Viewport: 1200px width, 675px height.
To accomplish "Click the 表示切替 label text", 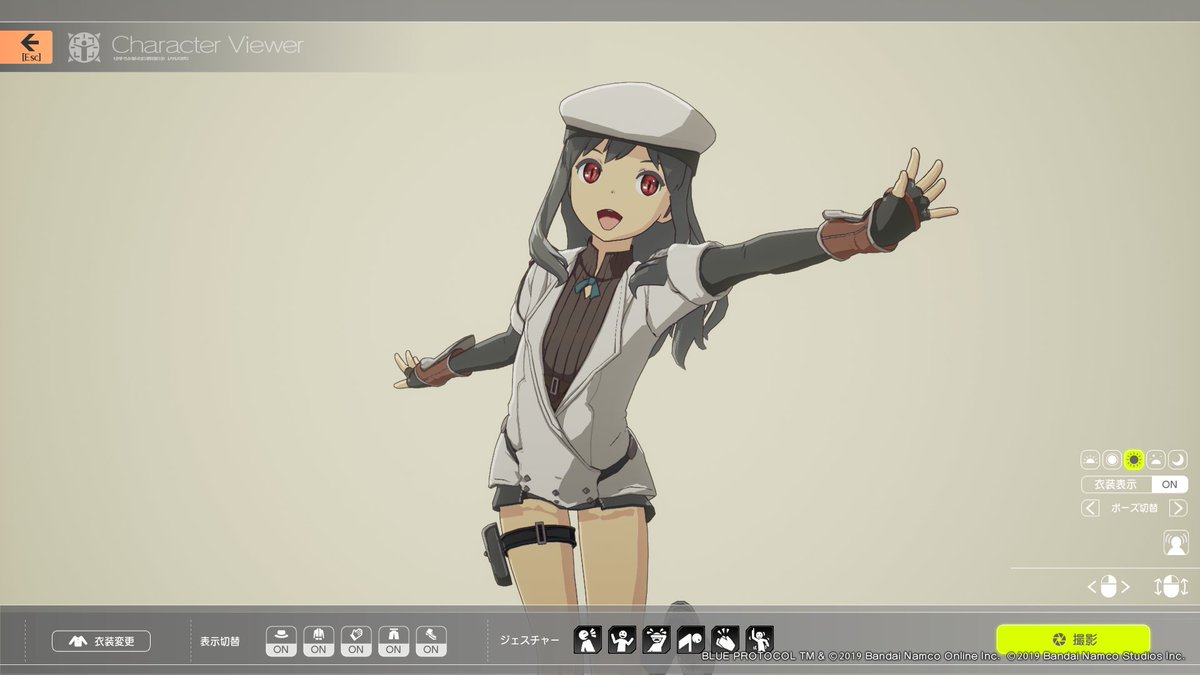I will point(219,641).
